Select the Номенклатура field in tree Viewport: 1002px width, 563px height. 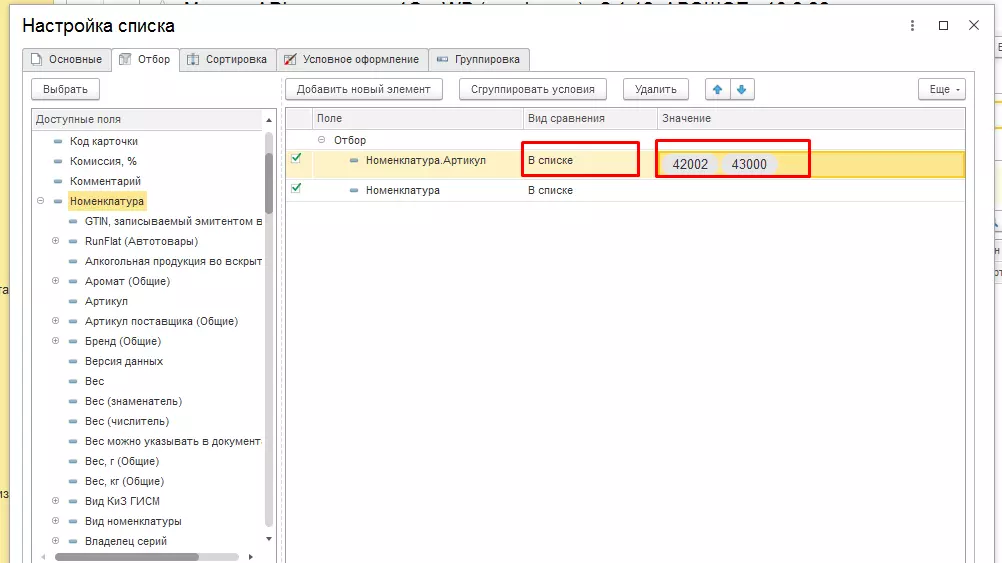107,201
